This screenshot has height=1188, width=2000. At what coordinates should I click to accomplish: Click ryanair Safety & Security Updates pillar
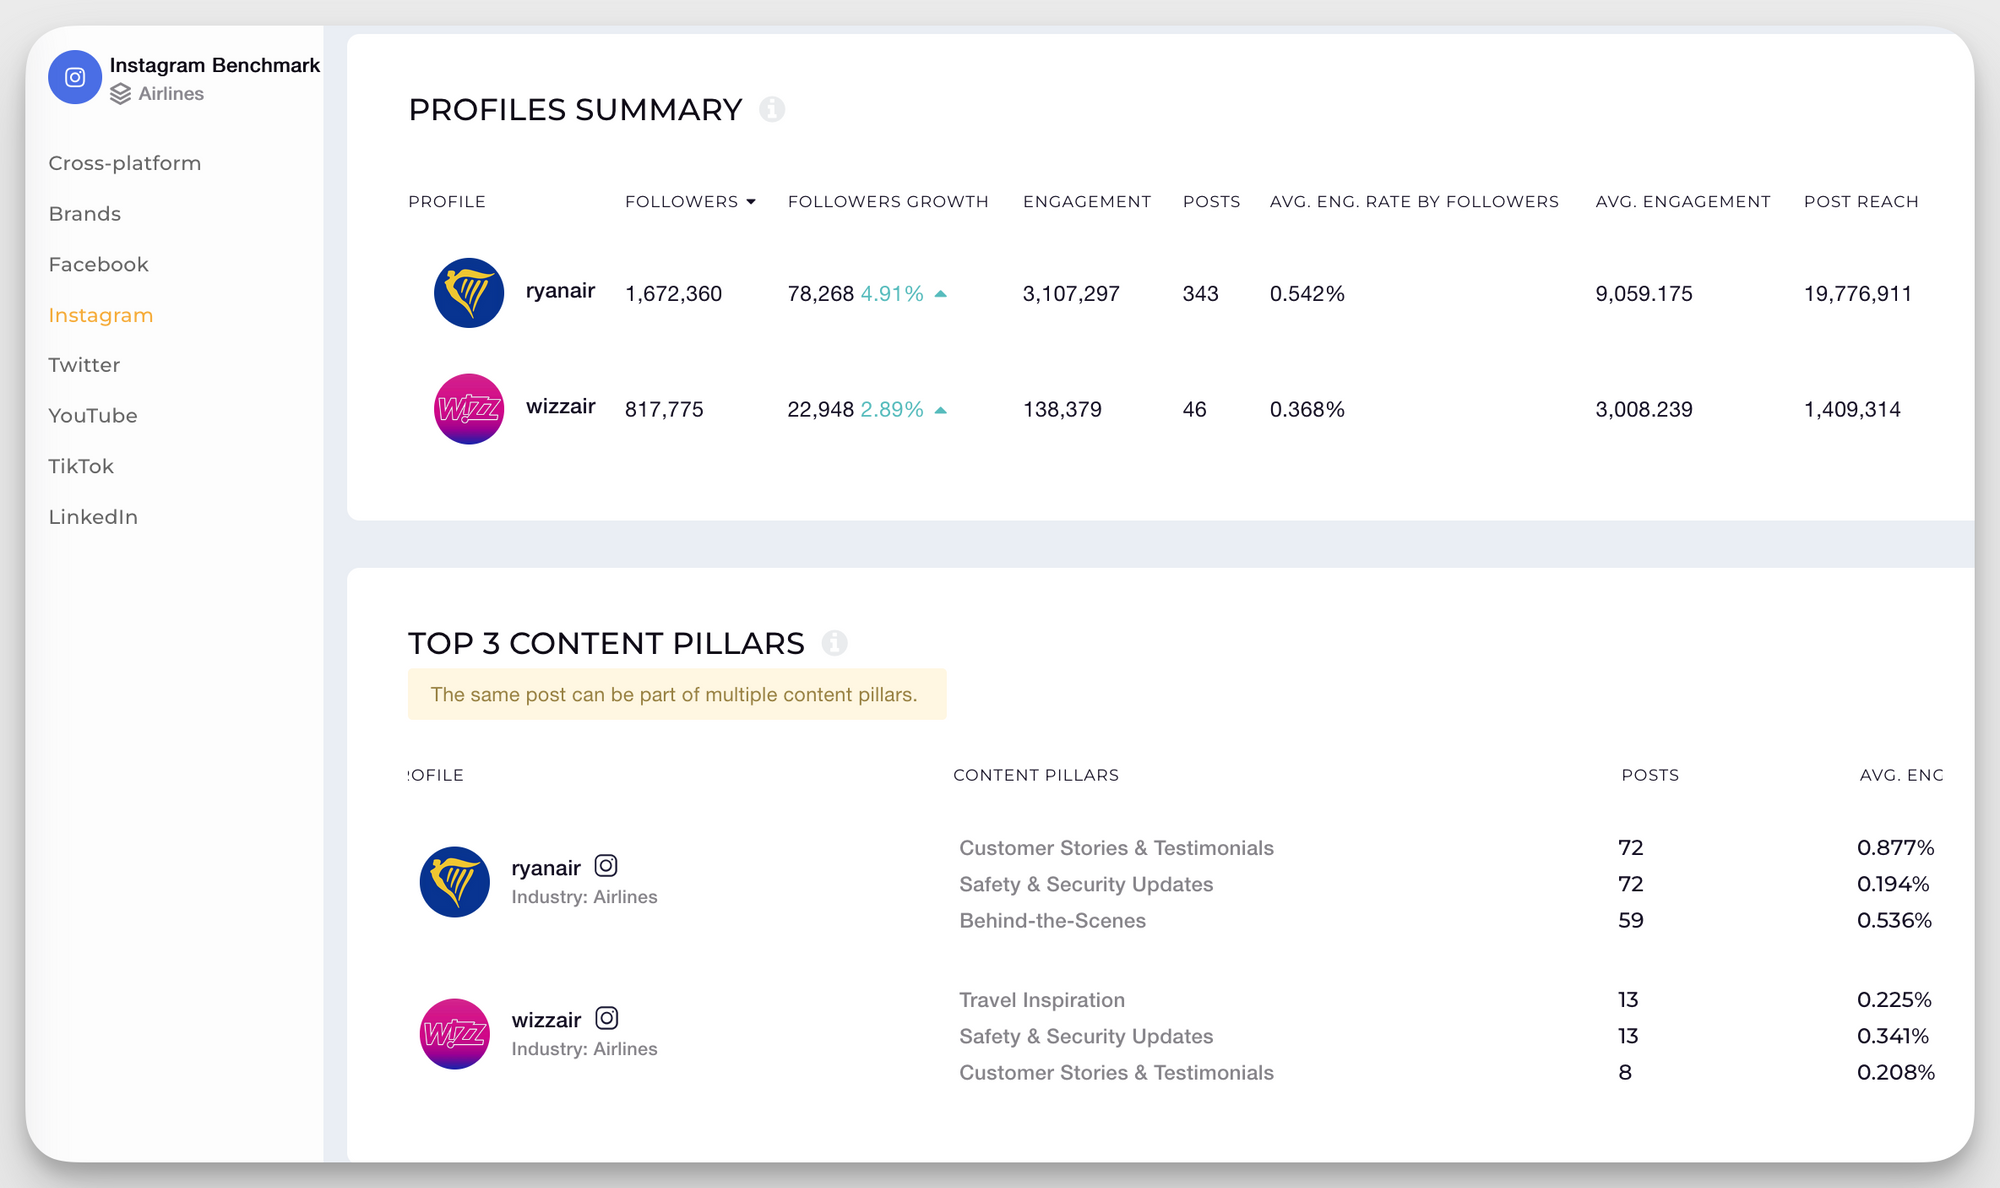(x=1086, y=884)
